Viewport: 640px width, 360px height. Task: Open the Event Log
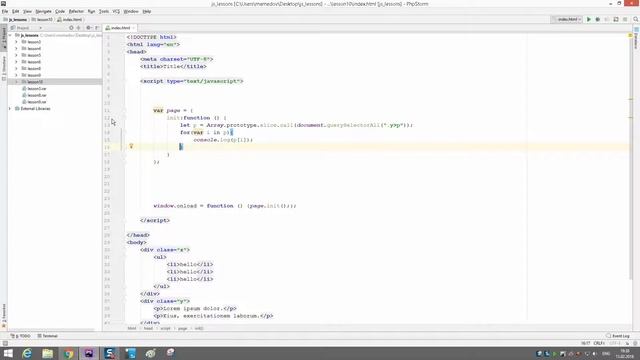618,336
